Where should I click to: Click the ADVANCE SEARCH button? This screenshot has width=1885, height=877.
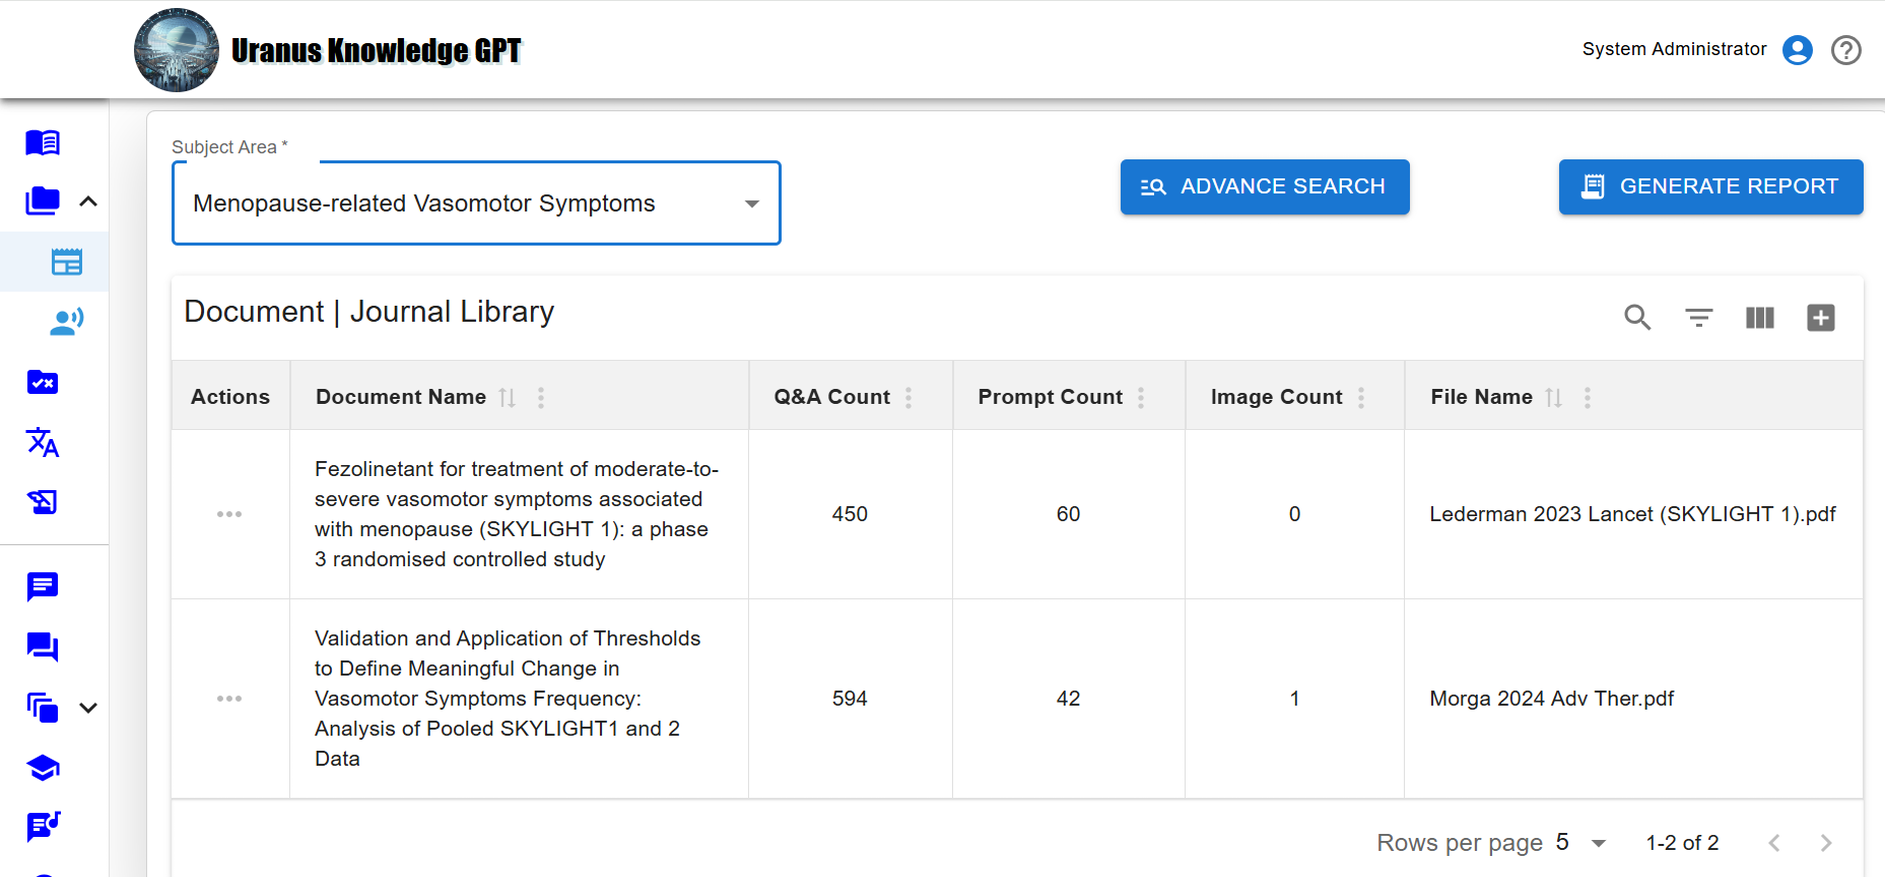click(x=1265, y=187)
